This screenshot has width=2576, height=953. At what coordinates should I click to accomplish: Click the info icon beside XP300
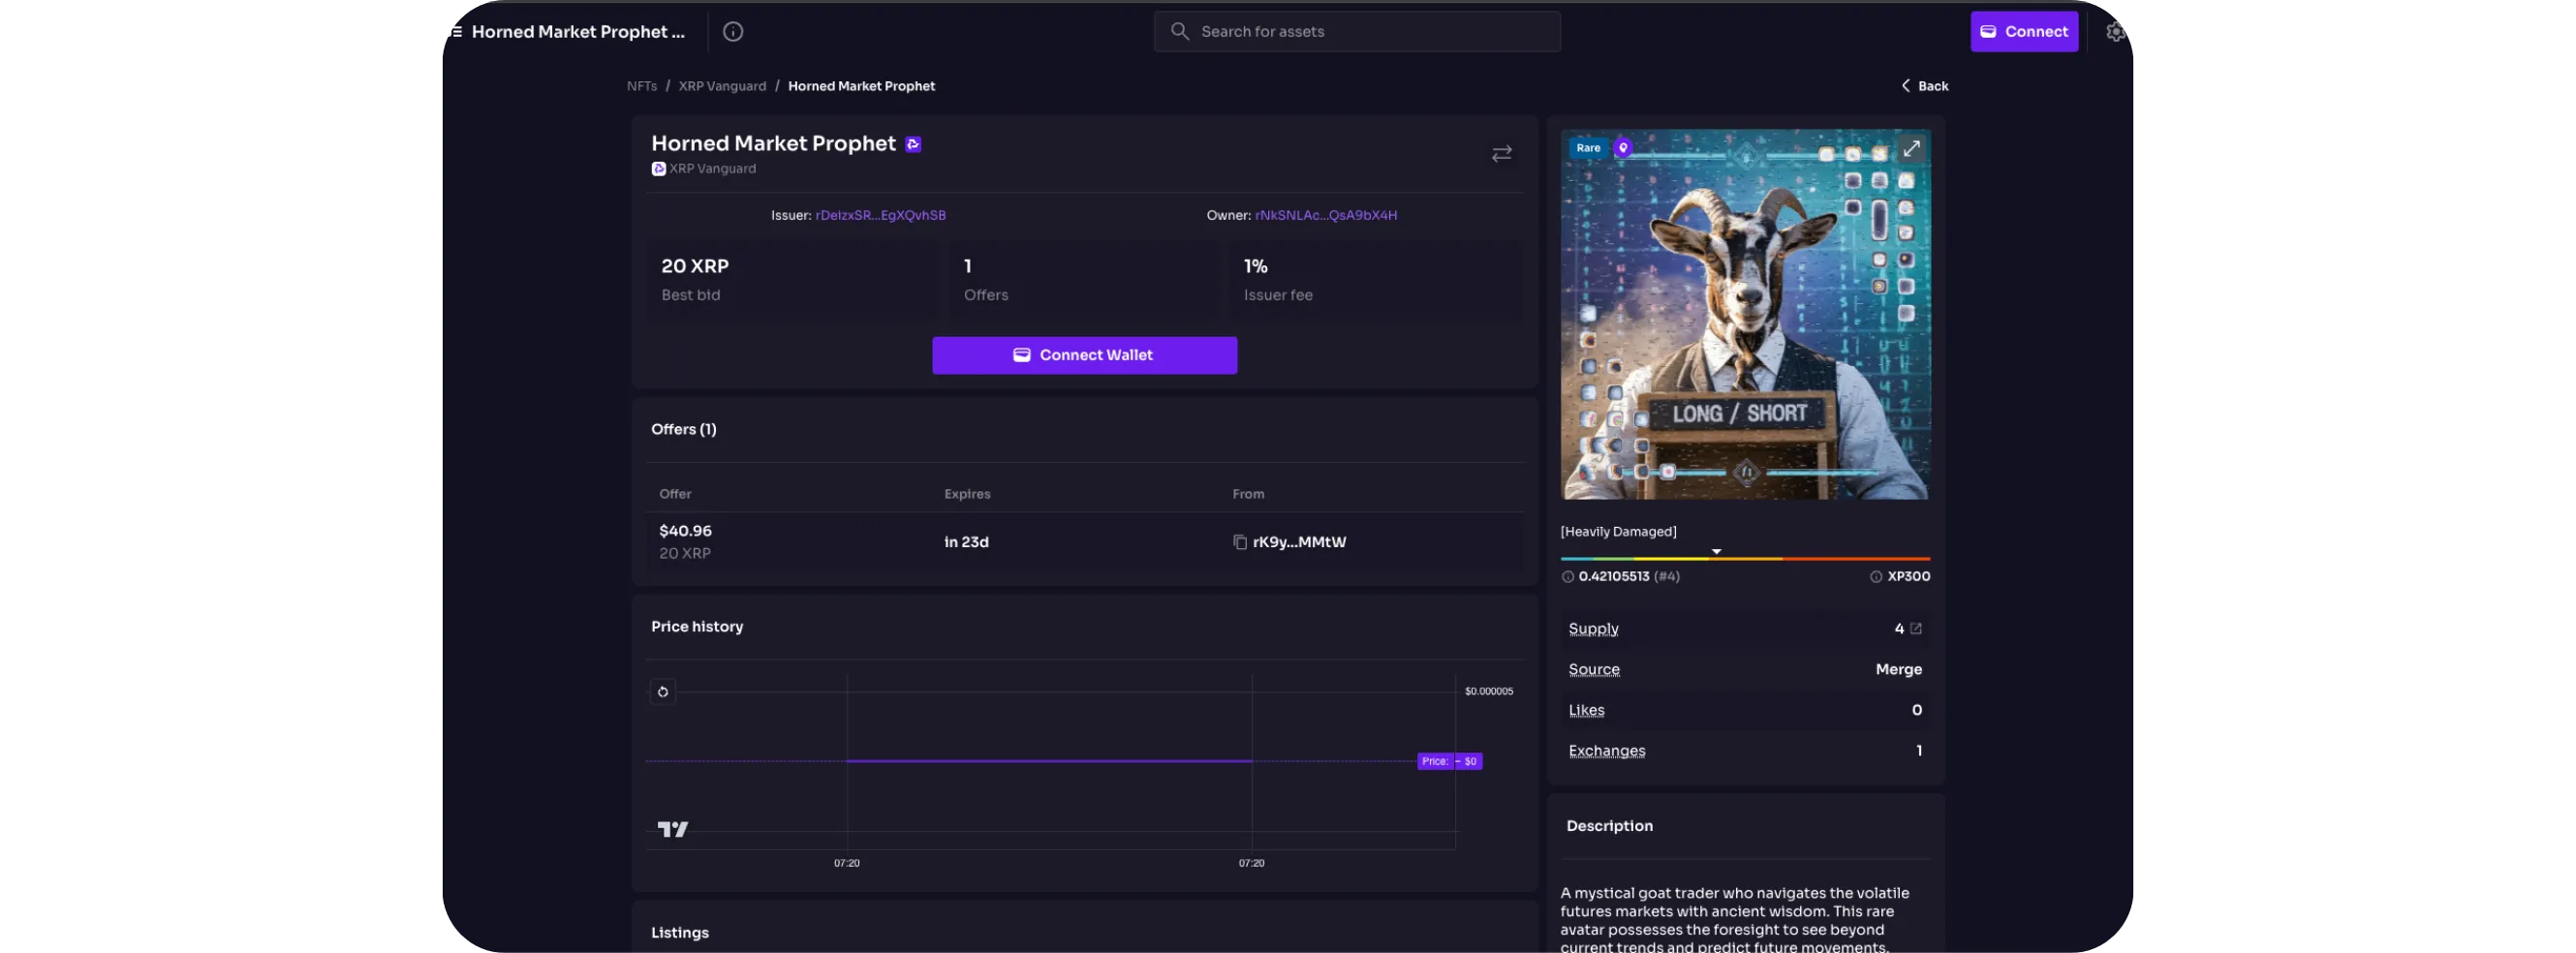pyautogui.click(x=1876, y=577)
